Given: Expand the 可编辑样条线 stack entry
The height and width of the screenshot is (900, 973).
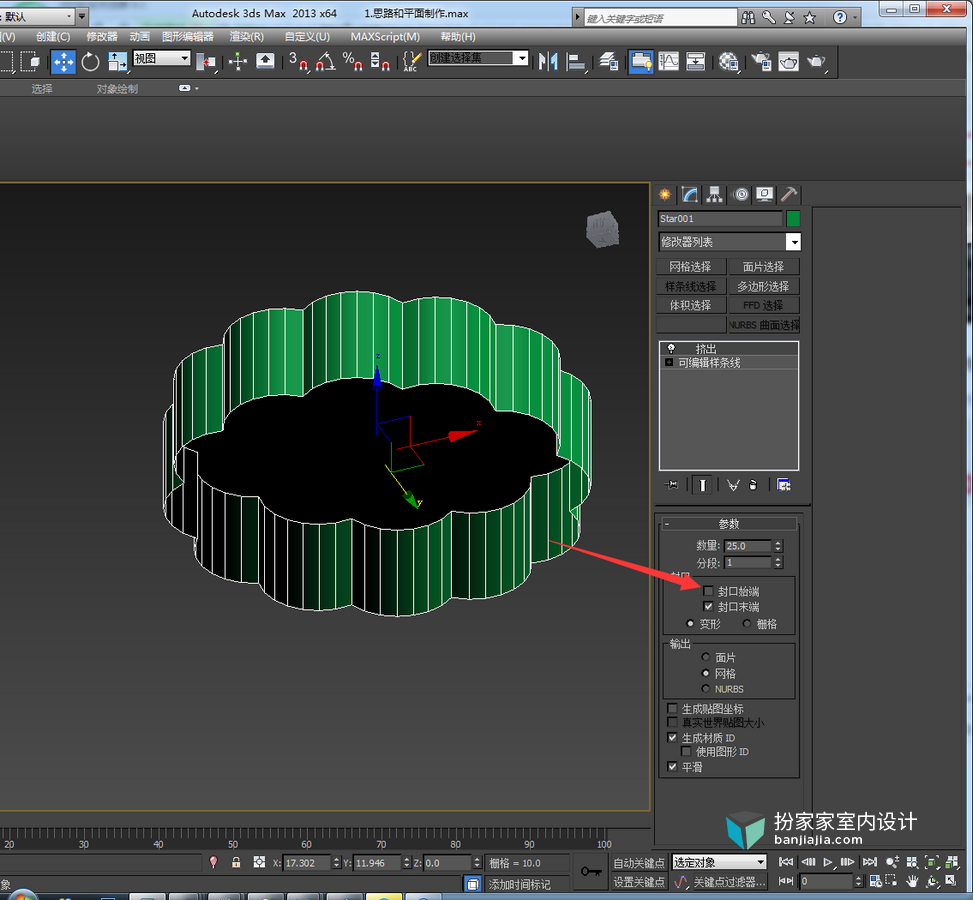Looking at the screenshot, I should [x=669, y=362].
